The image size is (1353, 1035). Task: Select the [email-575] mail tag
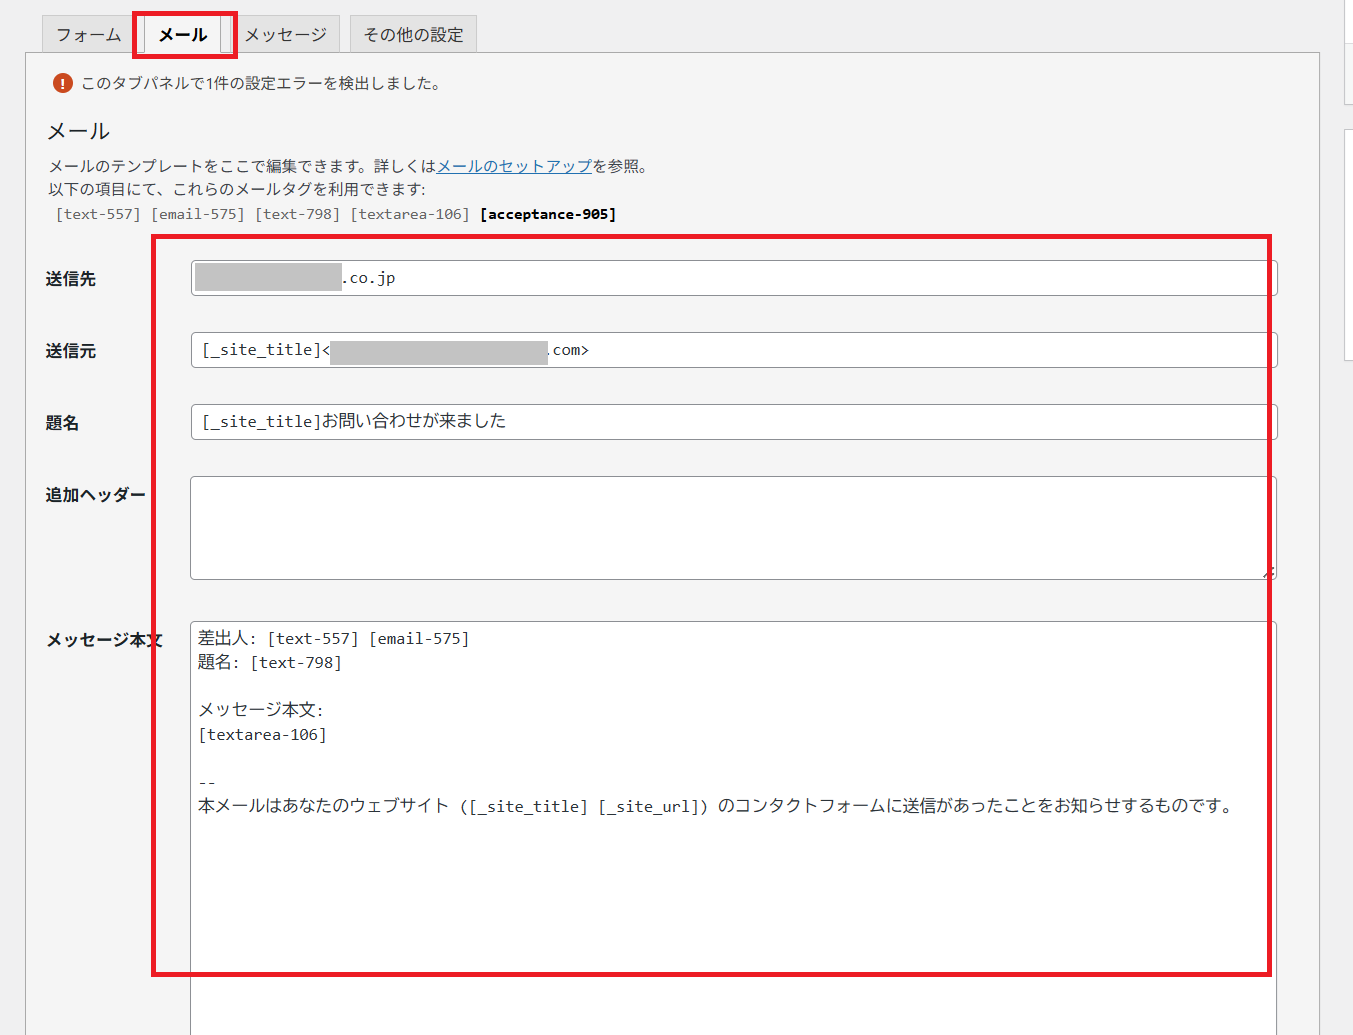(x=197, y=214)
